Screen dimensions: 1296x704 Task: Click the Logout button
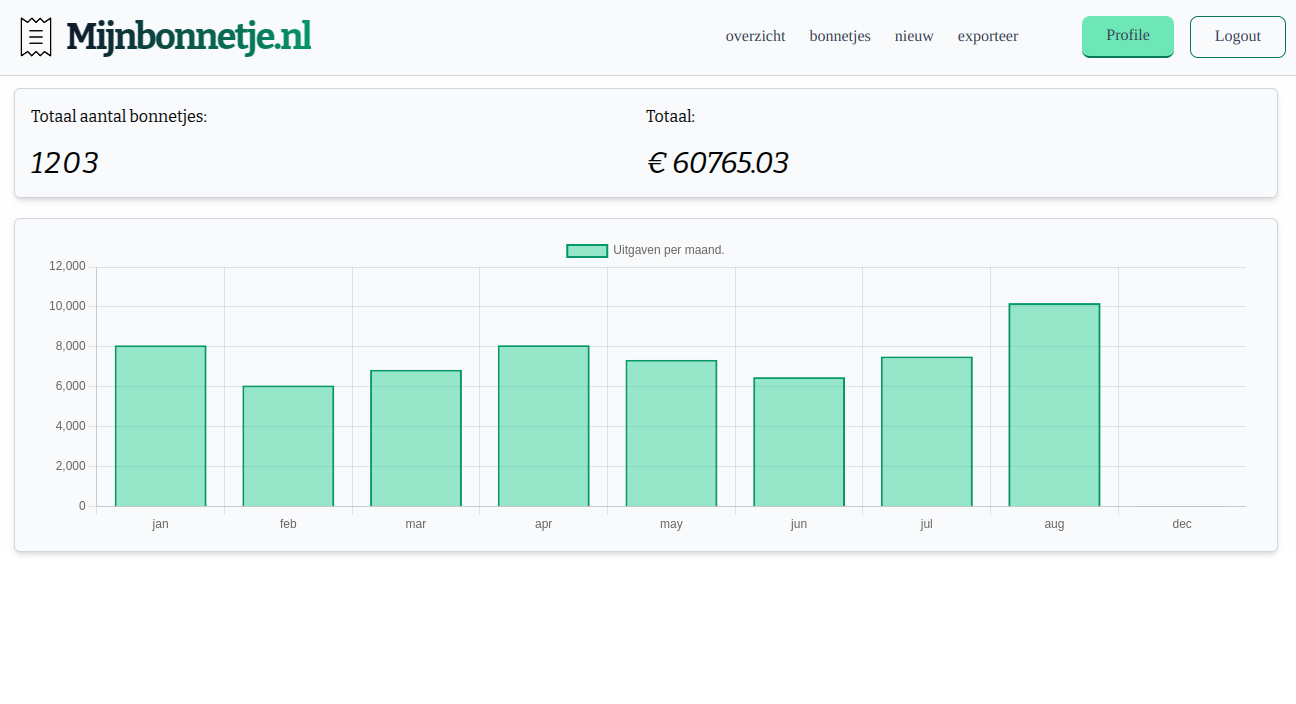click(1237, 37)
